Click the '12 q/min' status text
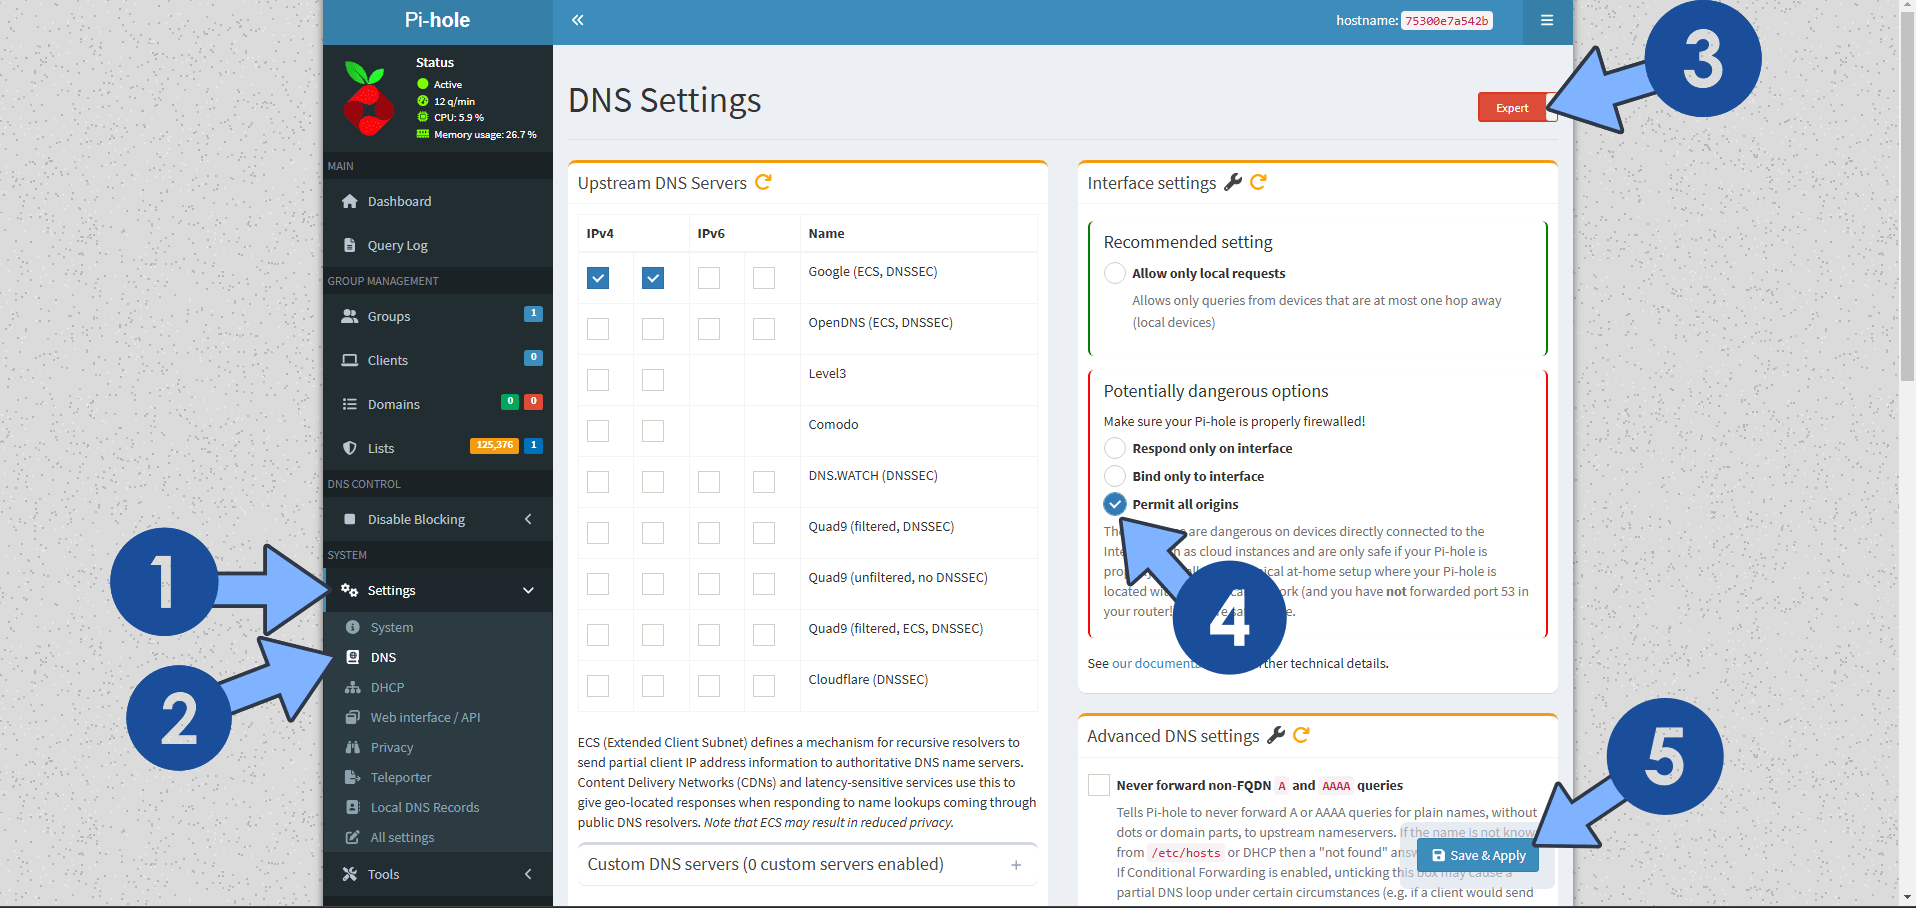The image size is (1916, 908). 454,101
